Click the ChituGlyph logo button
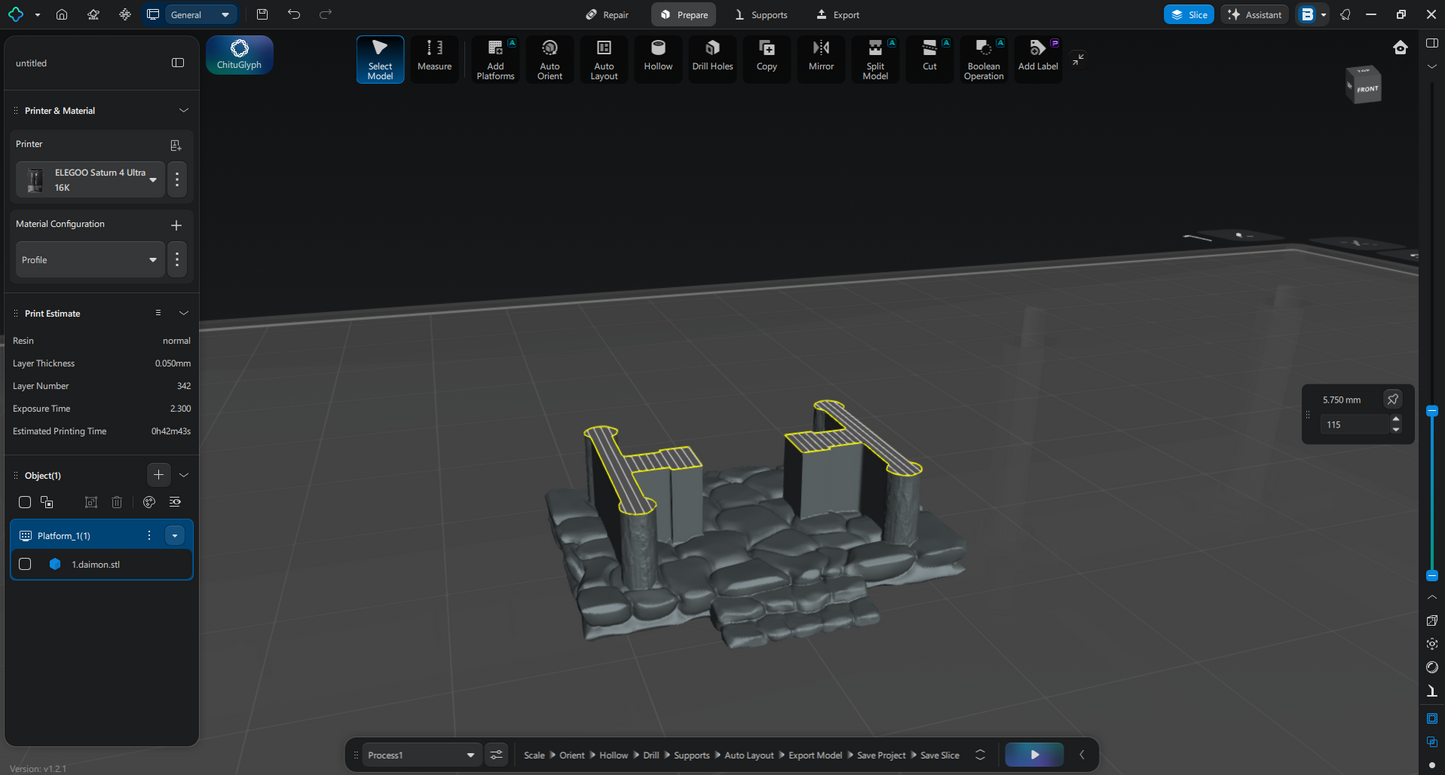Viewport: 1445px width, 775px height. click(x=239, y=54)
